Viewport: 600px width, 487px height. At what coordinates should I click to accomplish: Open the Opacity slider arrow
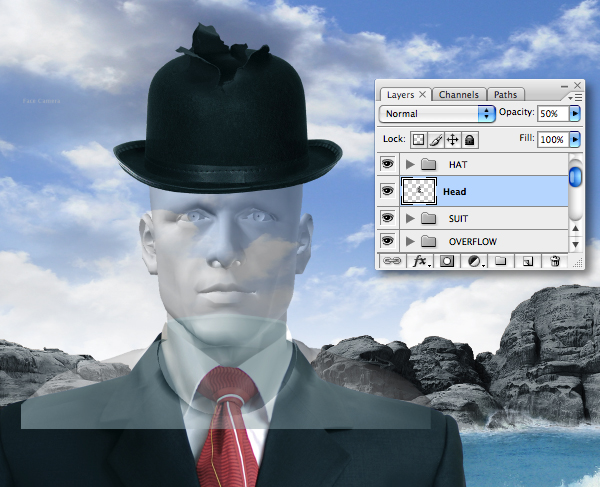point(575,114)
